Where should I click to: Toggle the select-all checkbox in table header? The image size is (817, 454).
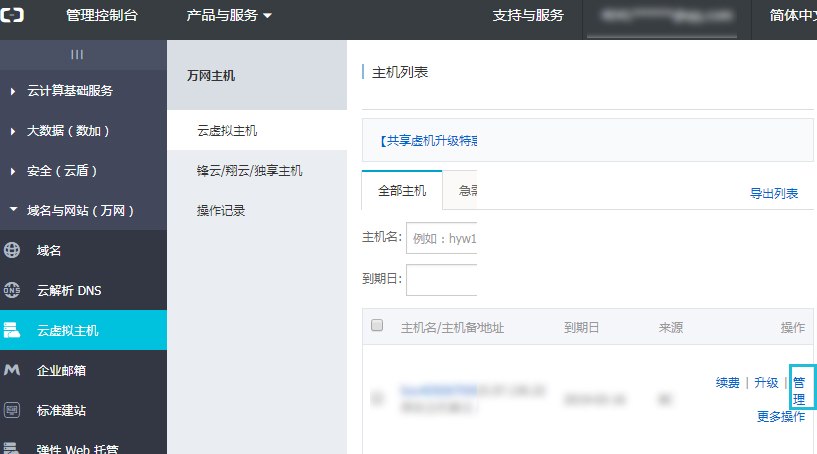(377, 326)
